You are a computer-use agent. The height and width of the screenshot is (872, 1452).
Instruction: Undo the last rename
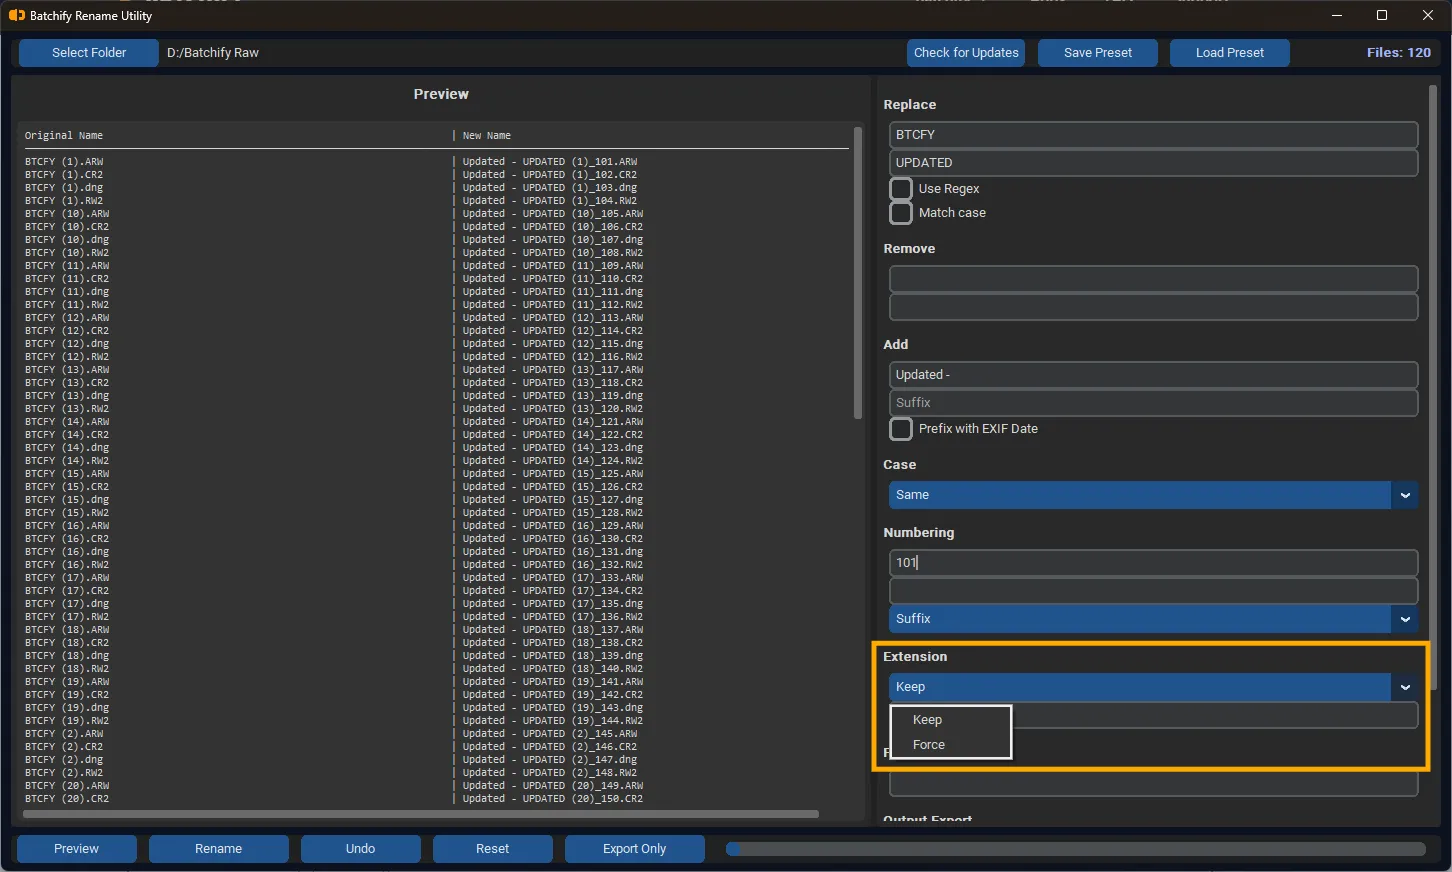click(360, 848)
